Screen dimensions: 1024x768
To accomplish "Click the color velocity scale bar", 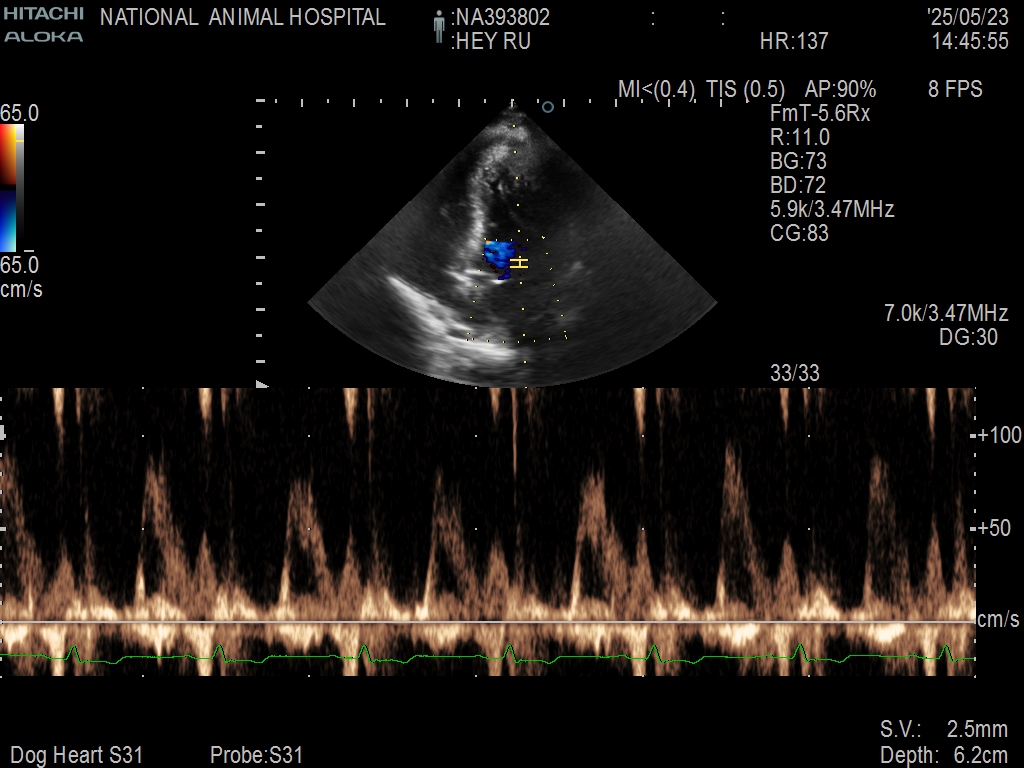I will click(x=10, y=187).
